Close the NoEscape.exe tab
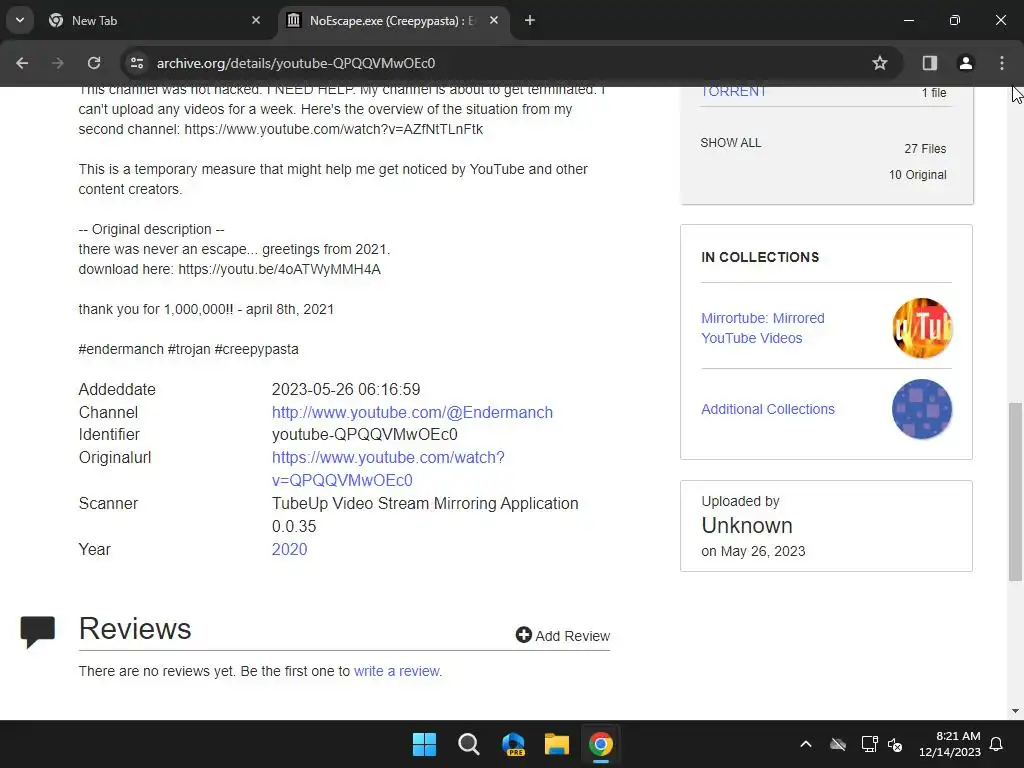This screenshot has width=1024, height=768. (494, 20)
